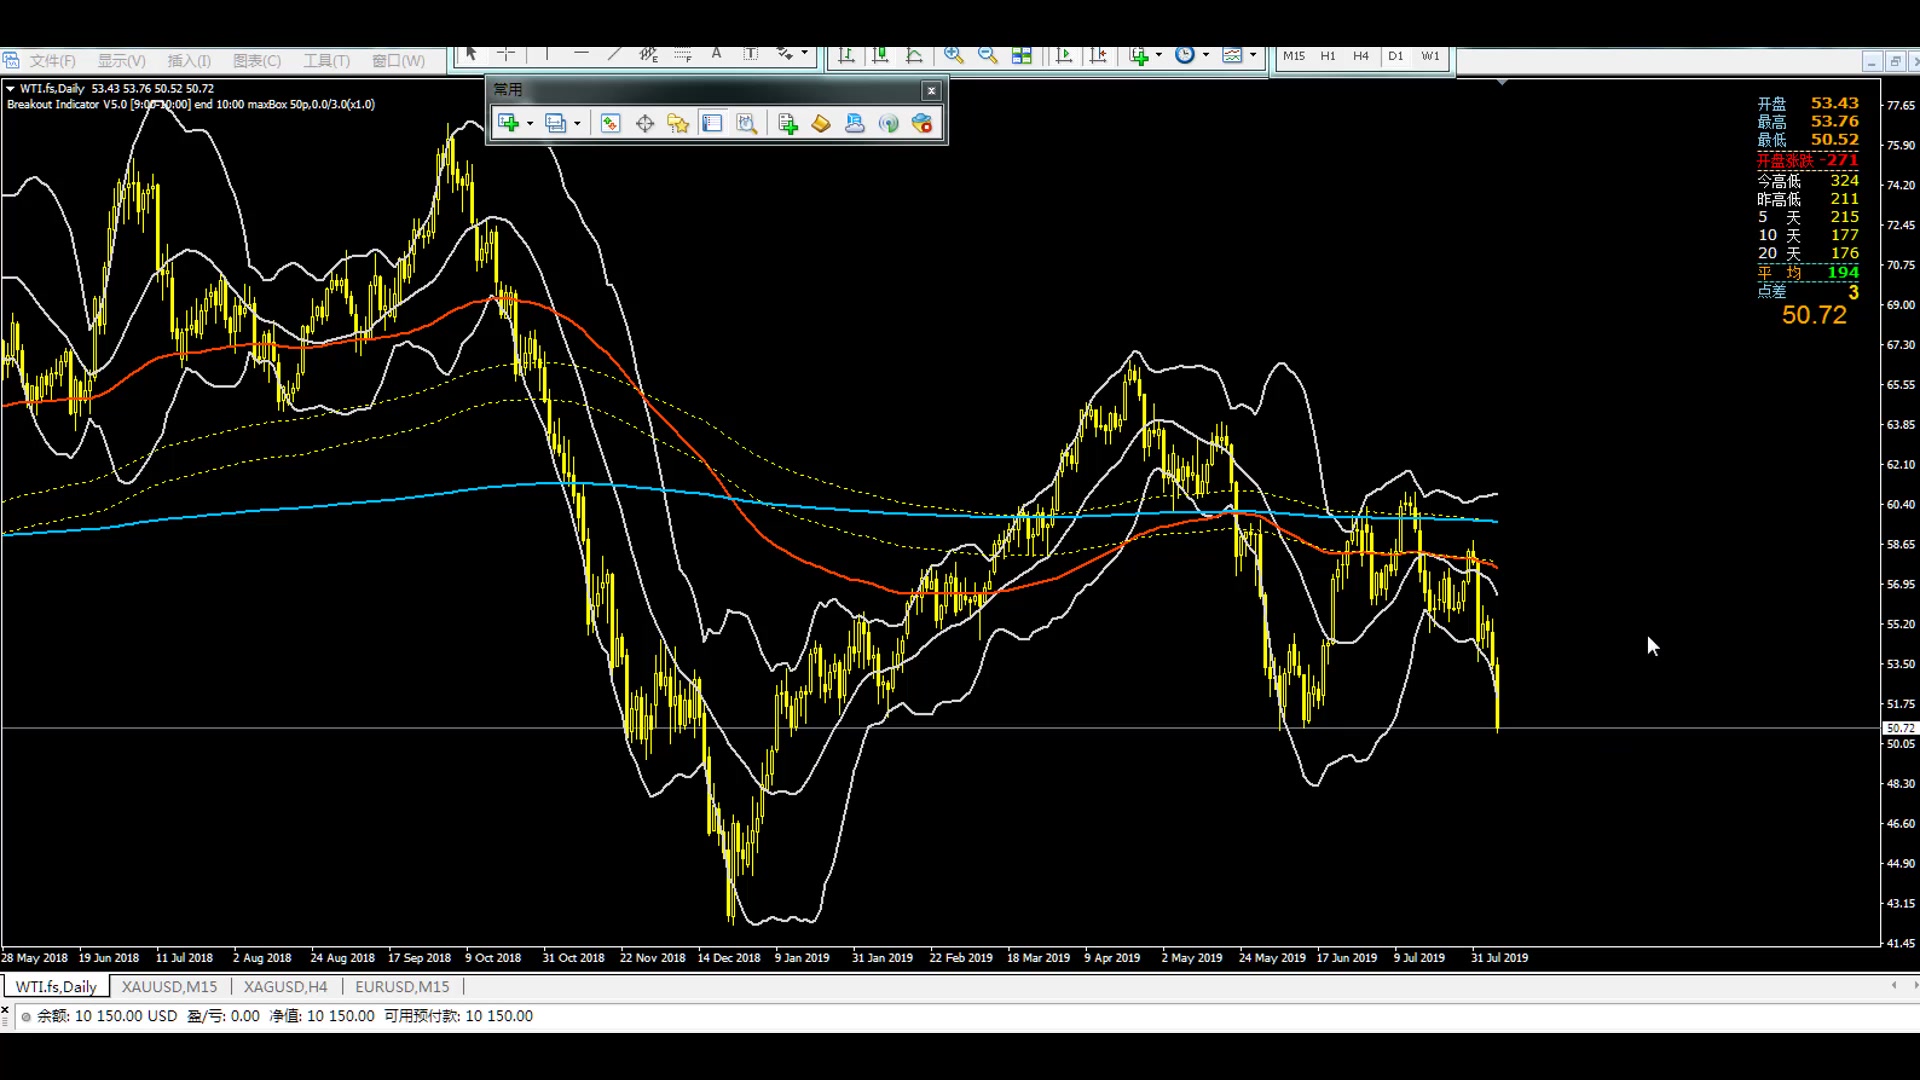The width and height of the screenshot is (1920, 1080).
Task: Click the signals broadcast icon
Action: [888, 123]
